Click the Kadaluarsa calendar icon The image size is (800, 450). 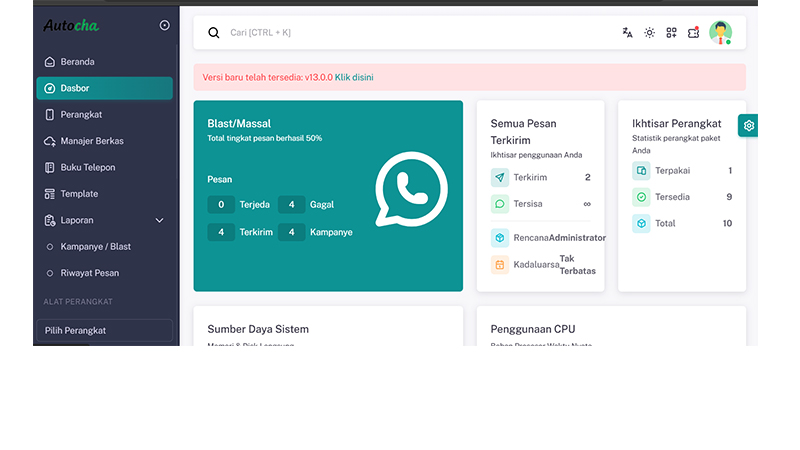(x=499, y=265)
